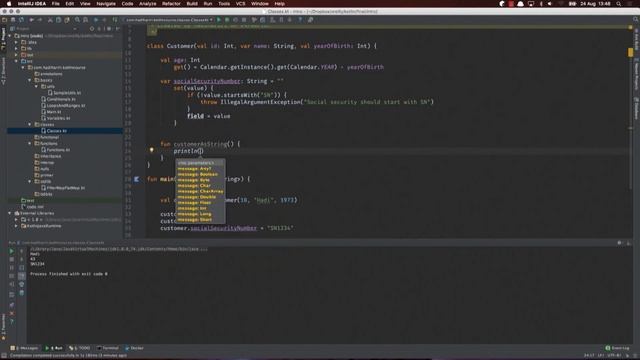Select Main.kt in the project tree
The width and height of the screenshot is (640, 360).
[x=51, y=112]
